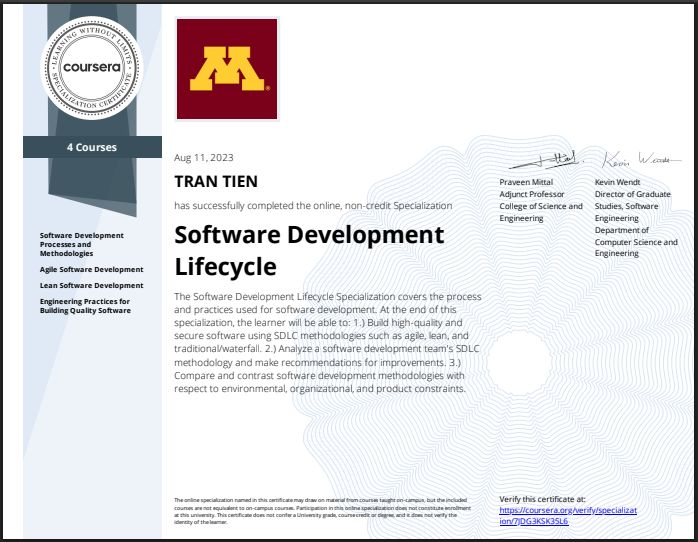Click 'Director of Graduate Studies, Software Engineering' text

(633, 206)
